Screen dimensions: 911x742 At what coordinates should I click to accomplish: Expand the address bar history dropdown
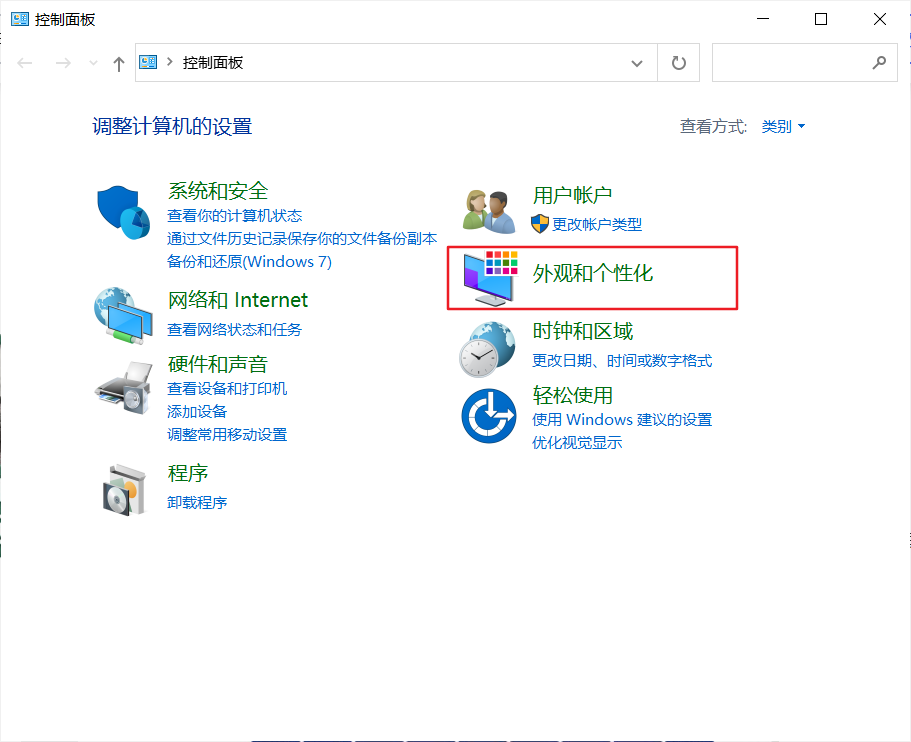point(637,63)
